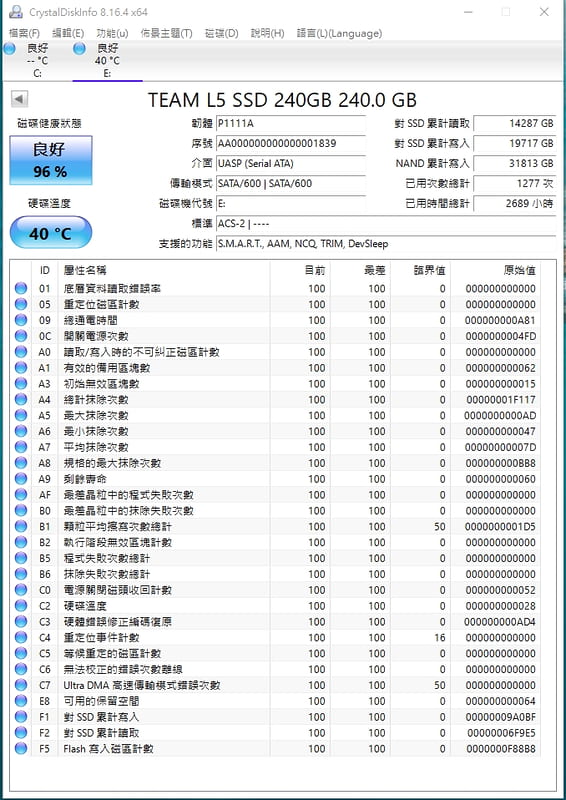This screenshot has width=566, height=800.
Task: Click the blue status orb for attribute E8
Action: [21, 701]
